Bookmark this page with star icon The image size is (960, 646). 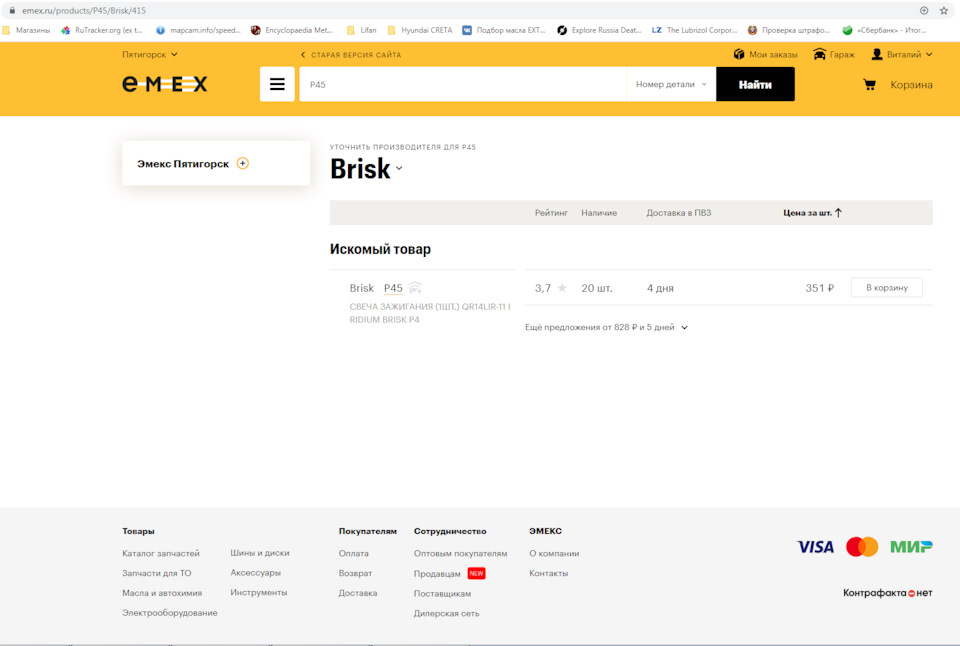(943, 10)
